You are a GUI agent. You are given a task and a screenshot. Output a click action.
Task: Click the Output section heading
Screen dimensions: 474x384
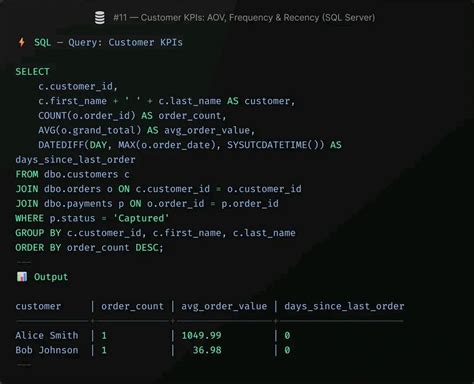(51, 277)
